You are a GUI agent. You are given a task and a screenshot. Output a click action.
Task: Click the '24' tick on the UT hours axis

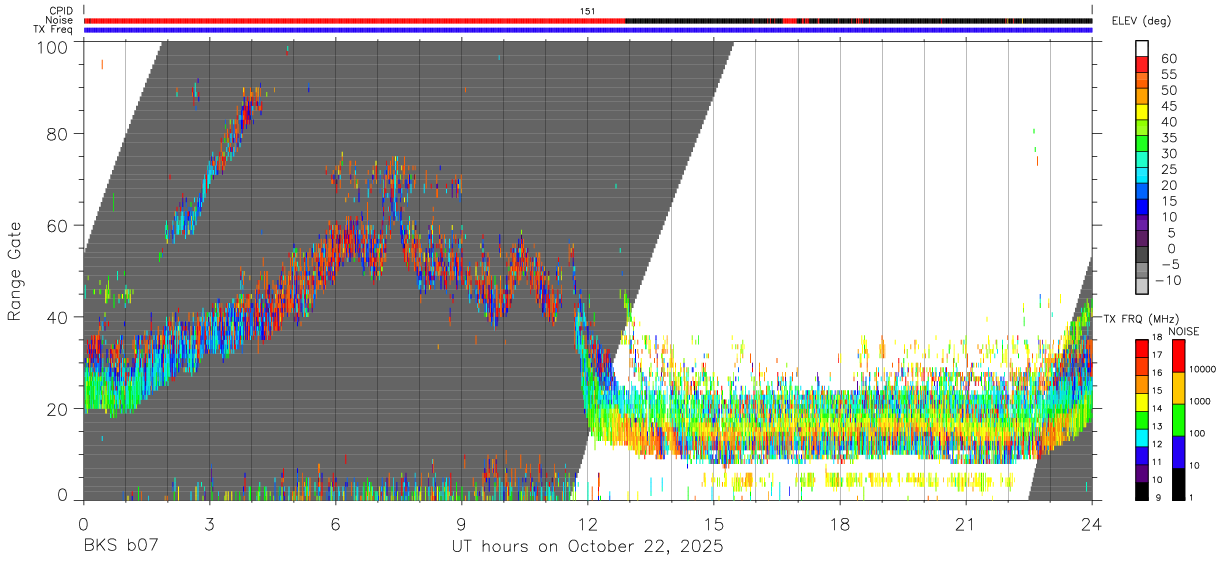click(x=1092, y=523)
